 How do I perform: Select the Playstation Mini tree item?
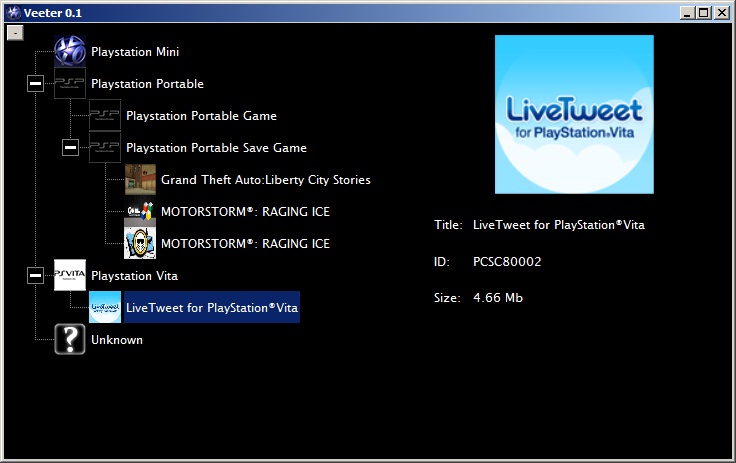(135, 52)
